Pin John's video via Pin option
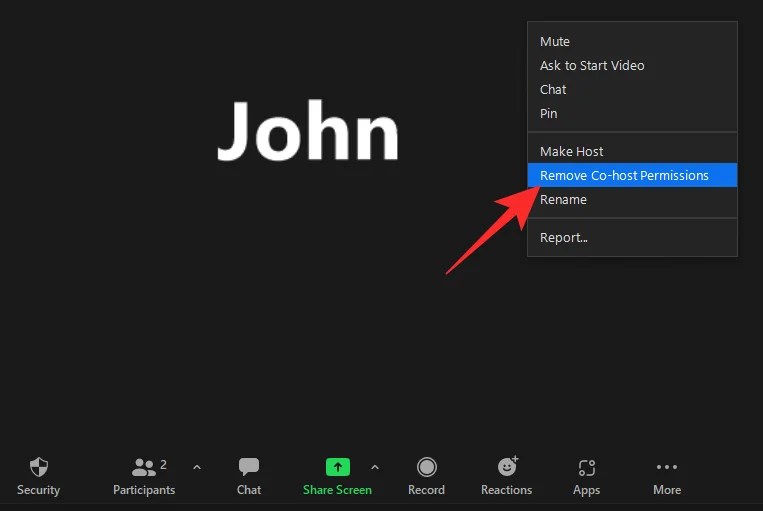Viewport: 763px width, 511px height. tap(549, 114)
